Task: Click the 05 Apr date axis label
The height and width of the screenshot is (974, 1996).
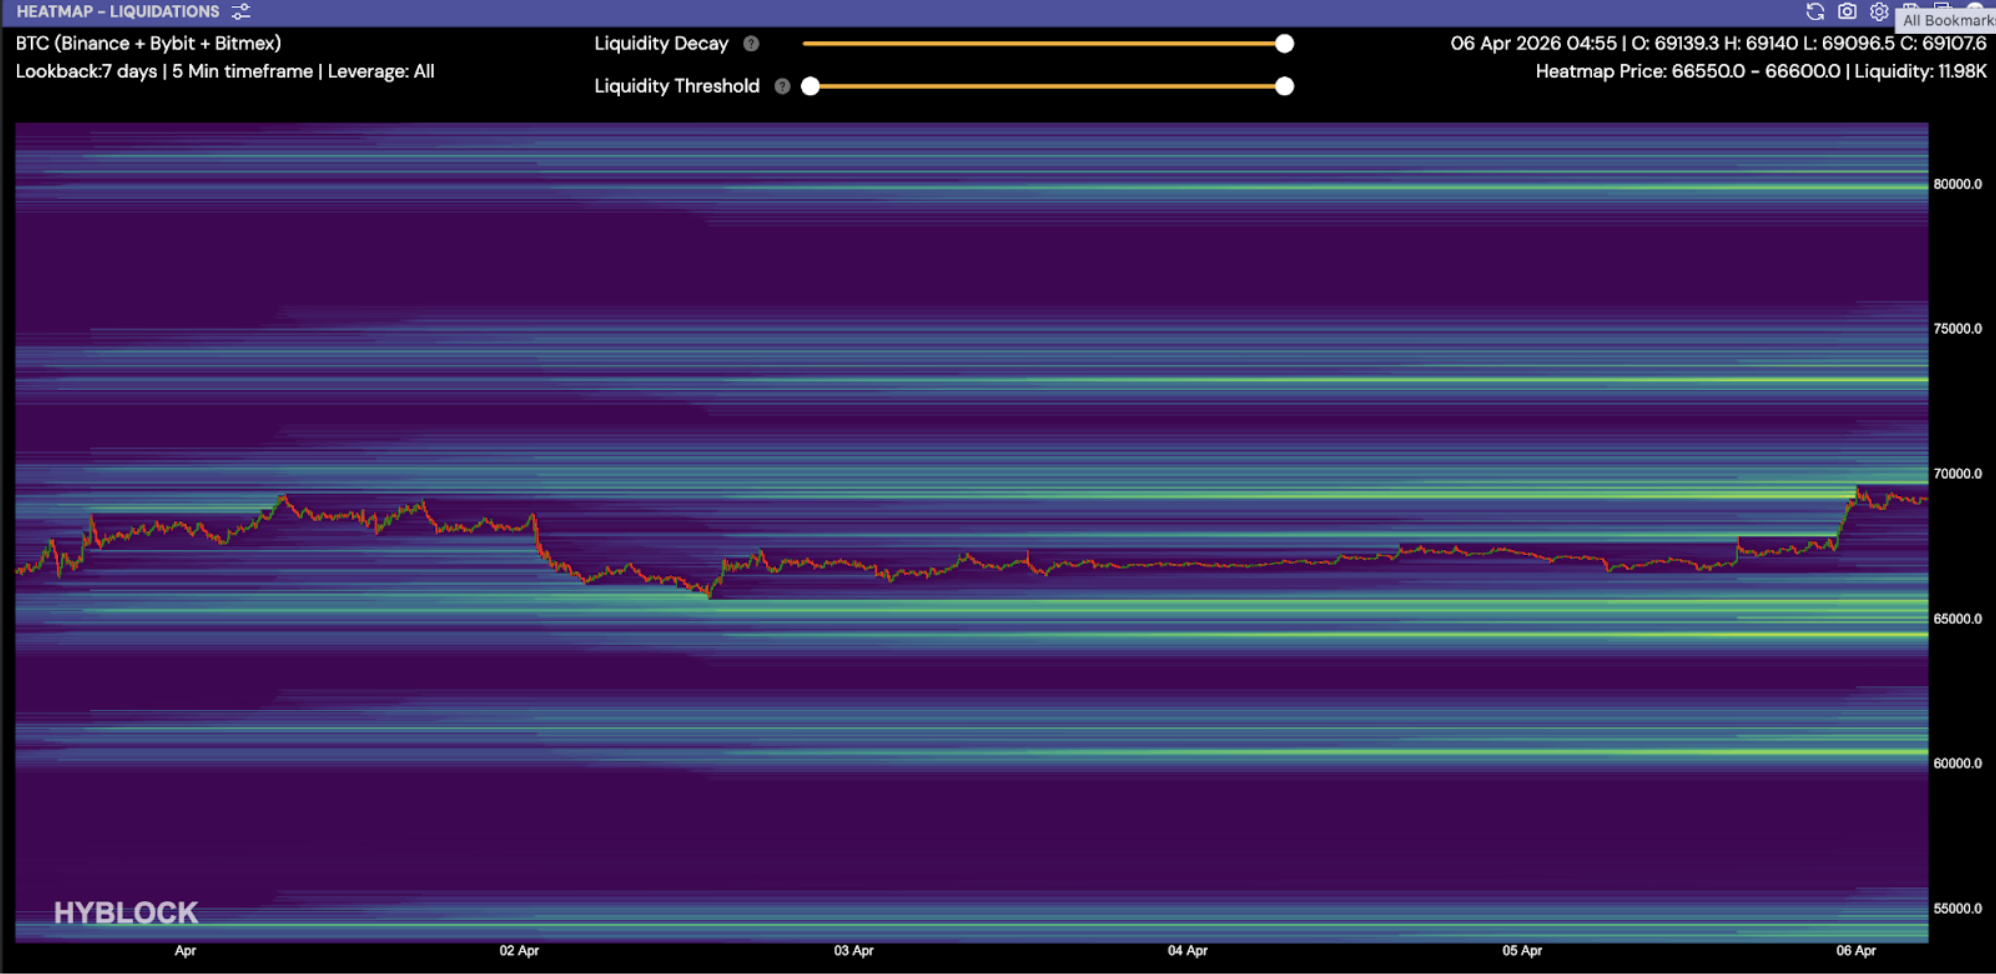Action: pyautogui.click(x=1522, y=951)
